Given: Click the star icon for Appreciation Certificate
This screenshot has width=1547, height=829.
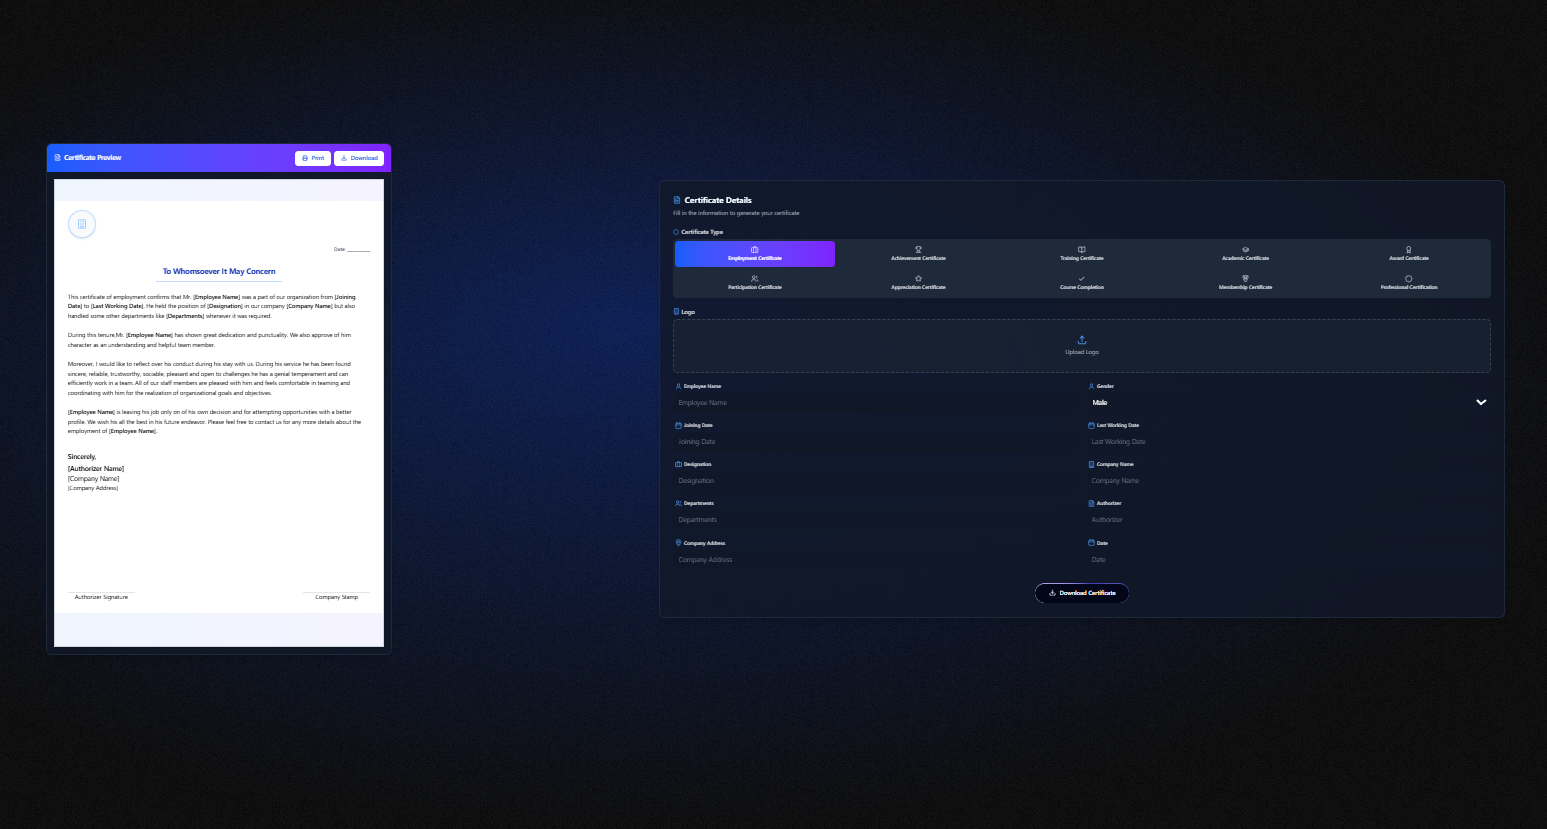Looking at the screenshot, I should (918, 278).
